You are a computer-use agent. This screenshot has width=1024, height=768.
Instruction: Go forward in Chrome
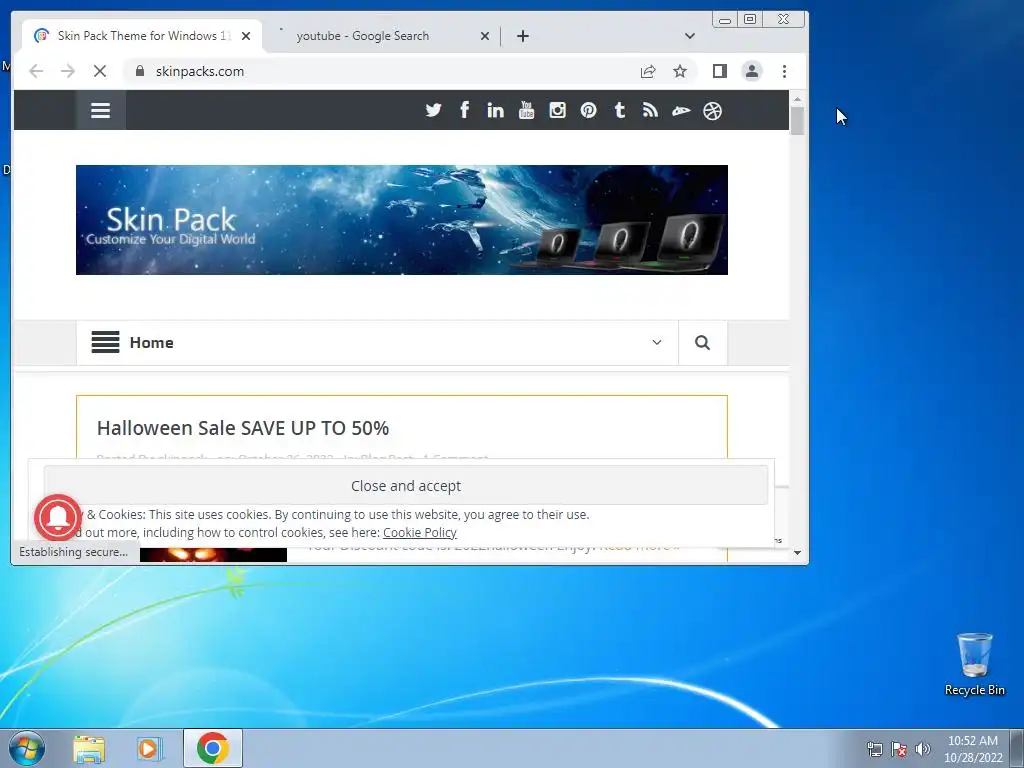coord(68,71)
